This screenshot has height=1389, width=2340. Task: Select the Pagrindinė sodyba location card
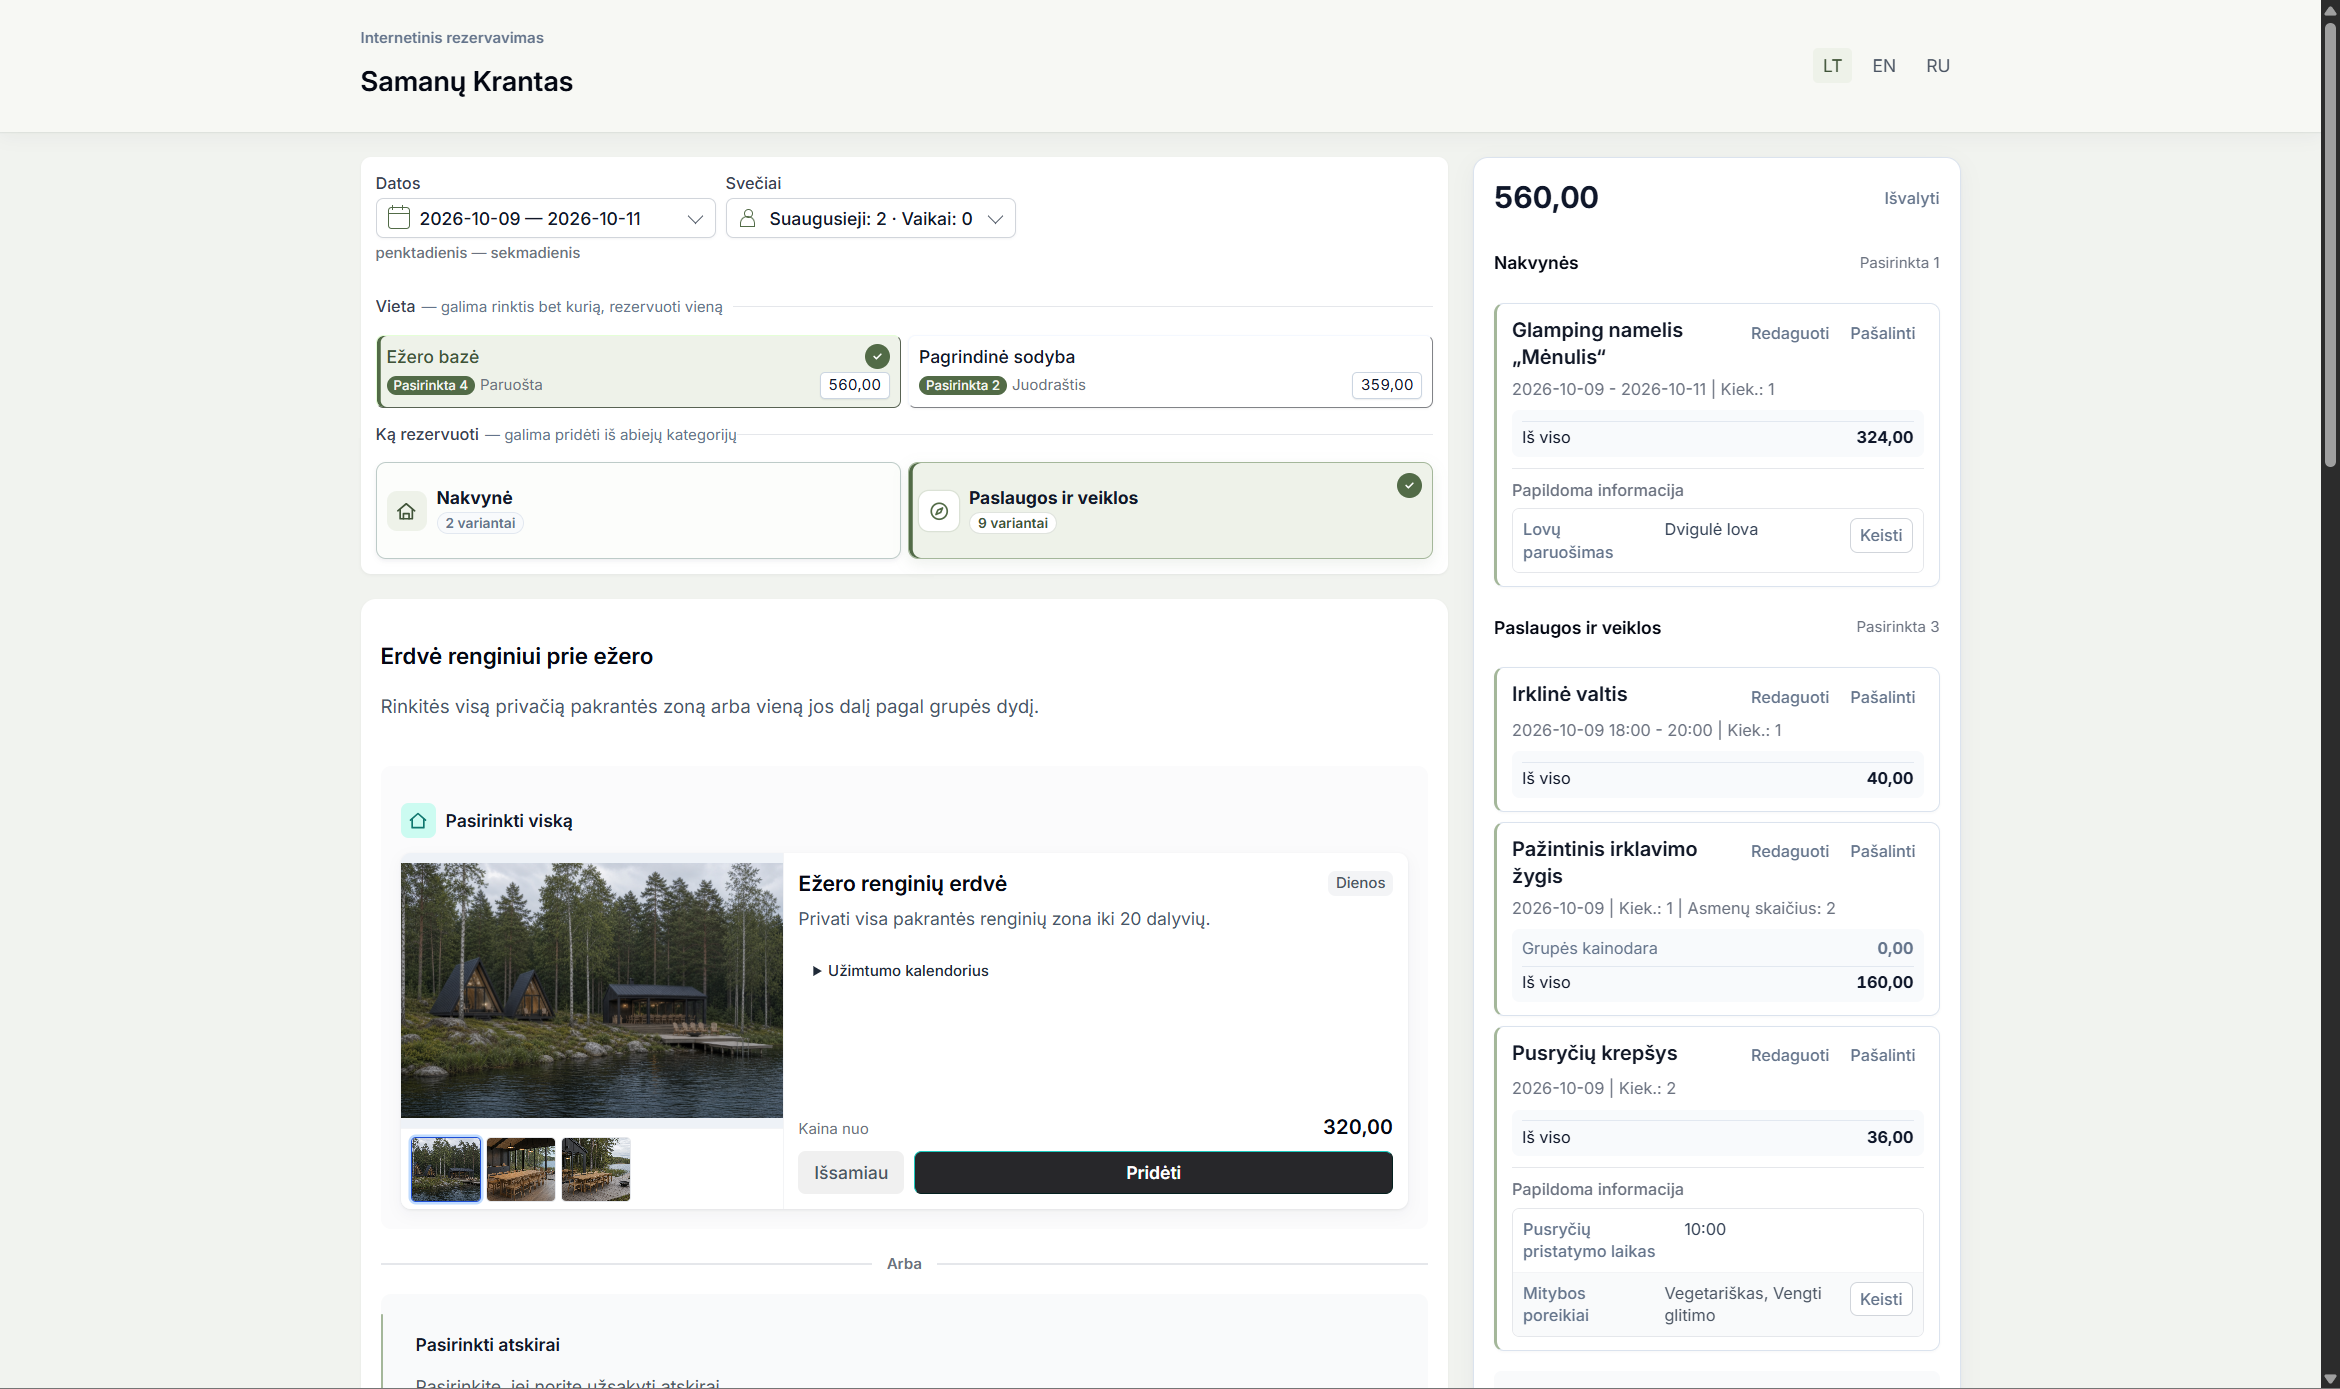[1170, 371]
